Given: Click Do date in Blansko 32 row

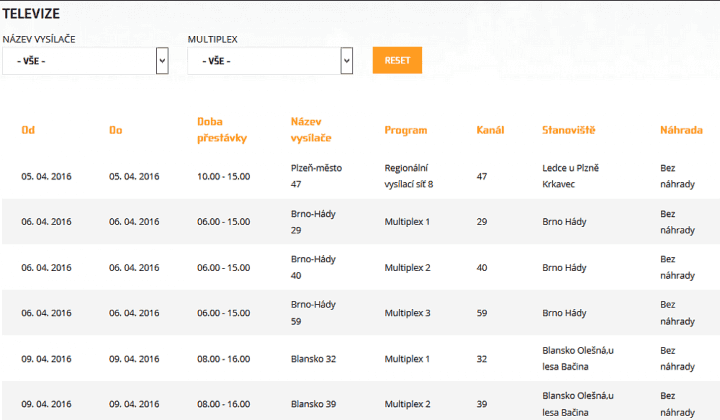Looking at the screenshot, I should click(134, 359).
